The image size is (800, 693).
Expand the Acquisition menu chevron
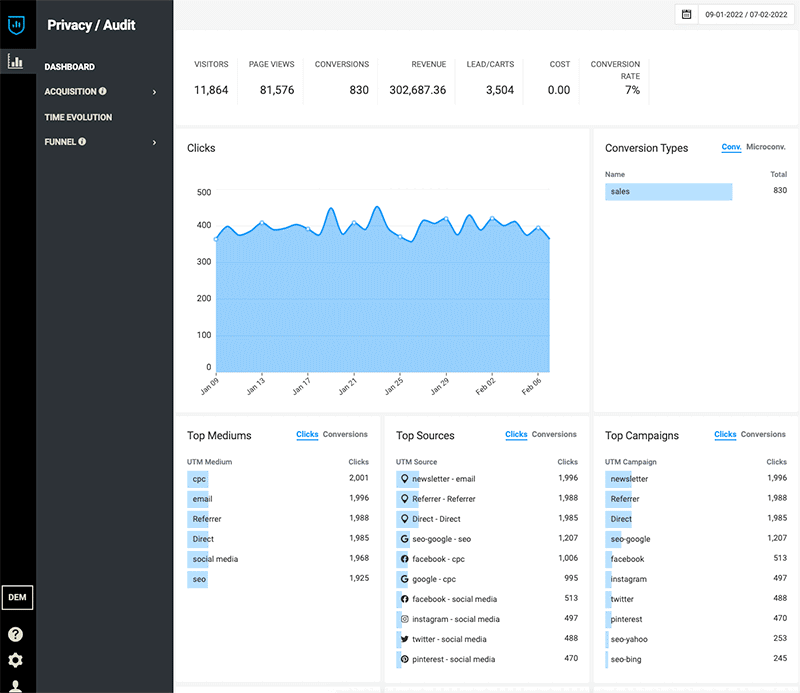[155, 92]
